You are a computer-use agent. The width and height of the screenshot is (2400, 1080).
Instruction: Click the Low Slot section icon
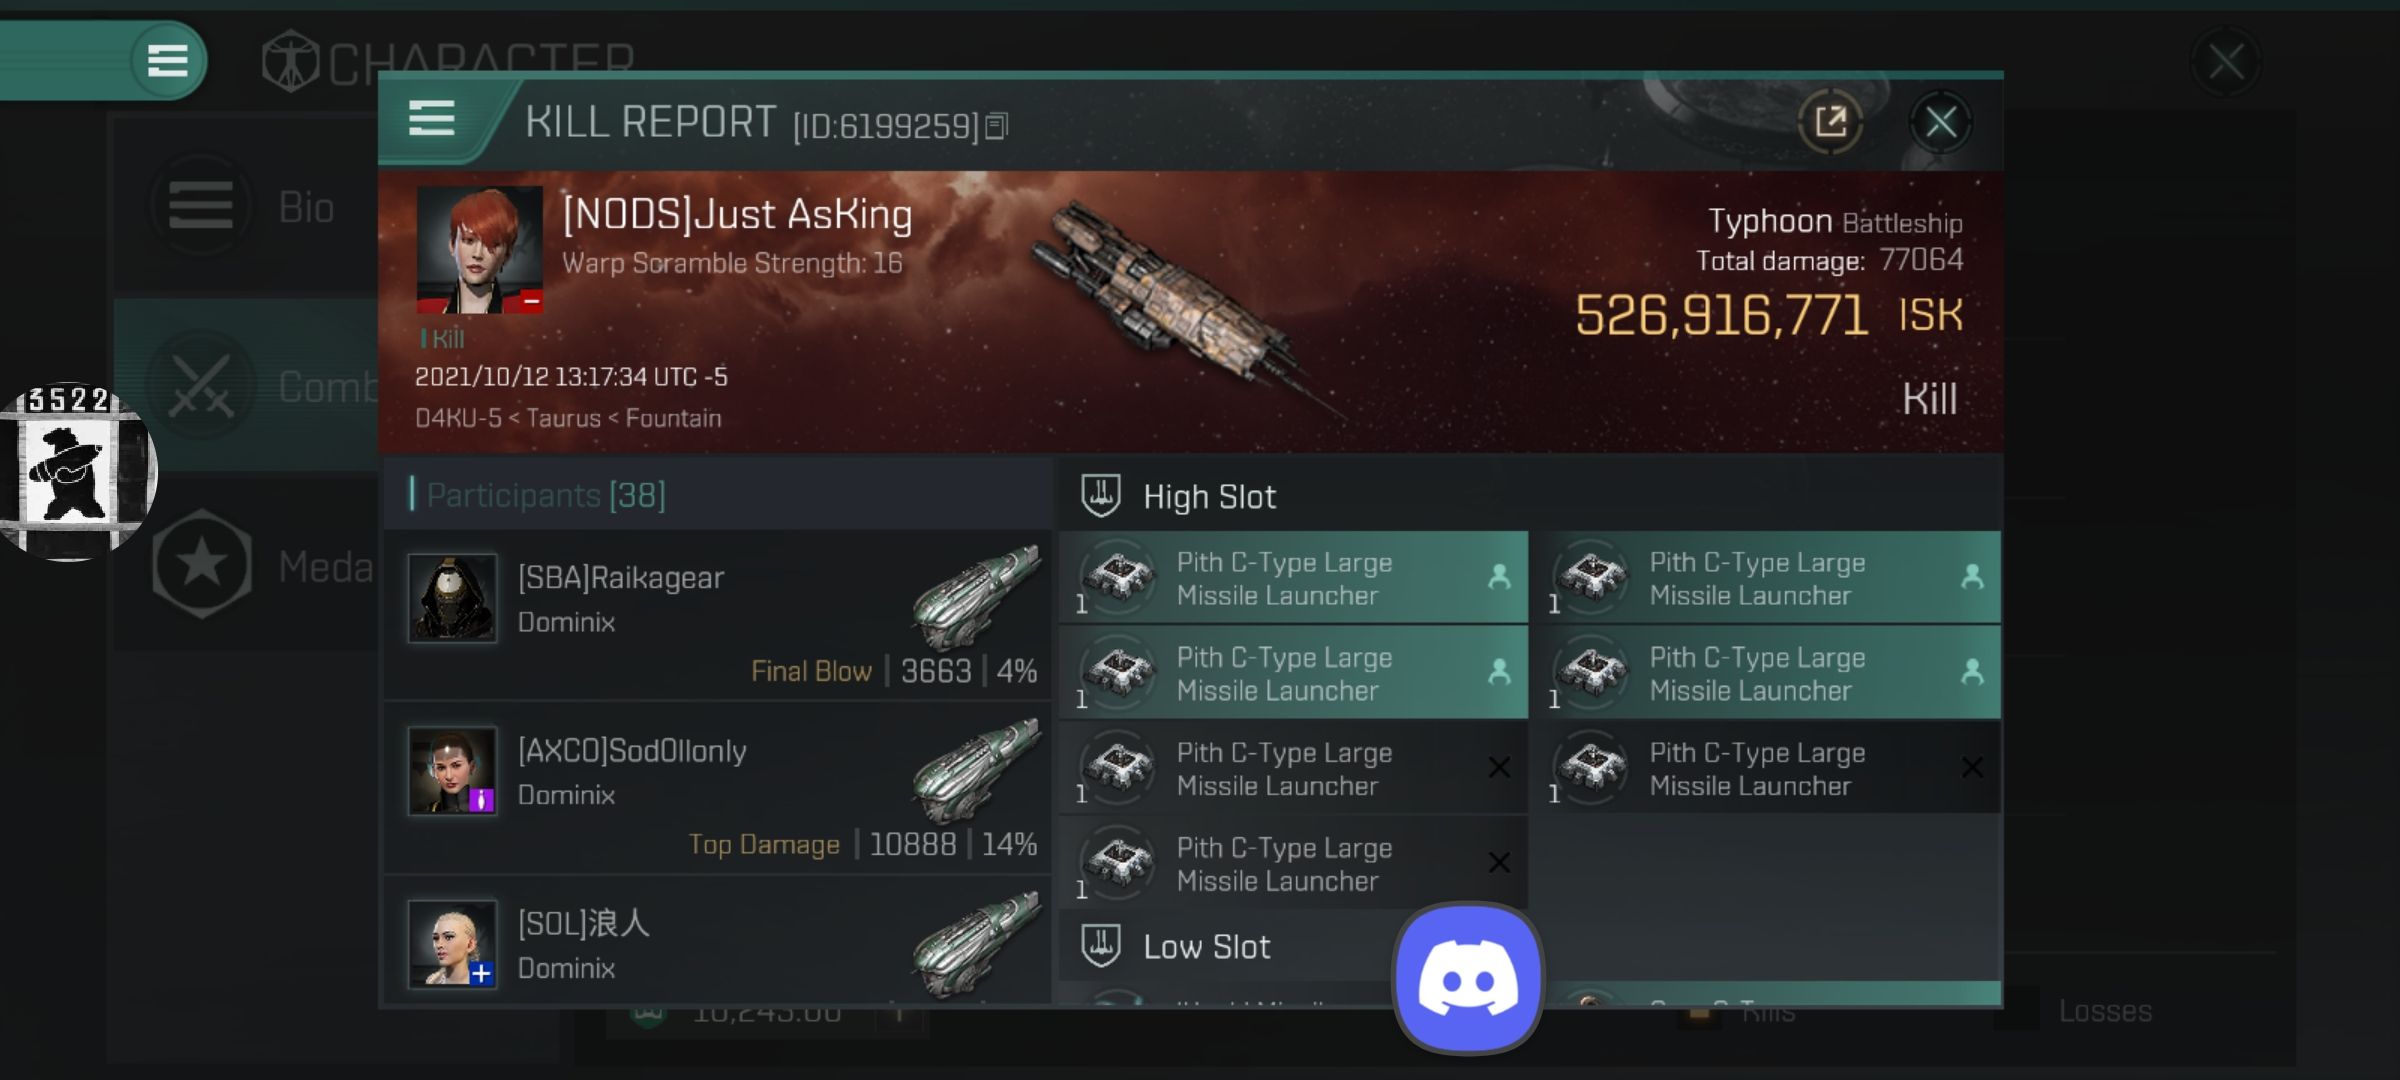1101,945
